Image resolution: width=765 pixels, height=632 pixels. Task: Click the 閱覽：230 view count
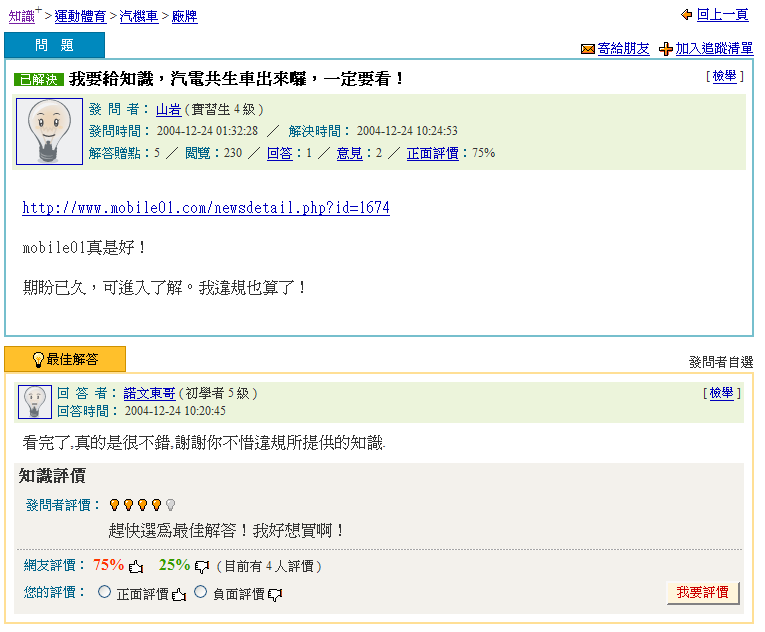(x=214, y=153)
